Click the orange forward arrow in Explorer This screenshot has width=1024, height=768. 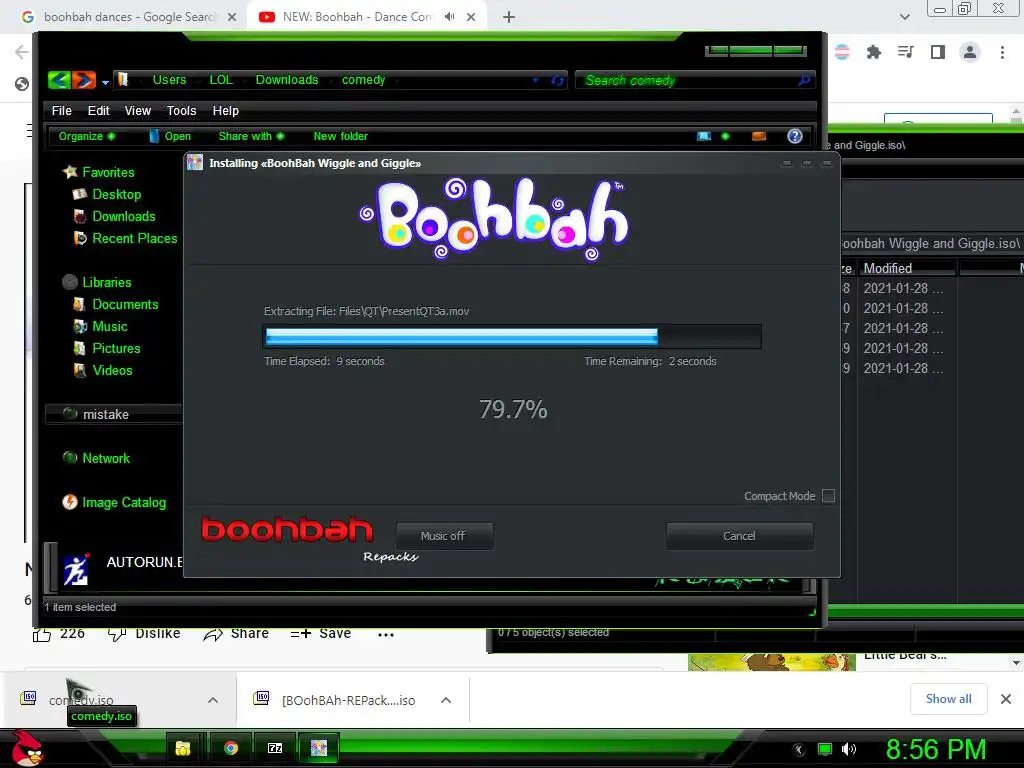[x=84, y=80]
